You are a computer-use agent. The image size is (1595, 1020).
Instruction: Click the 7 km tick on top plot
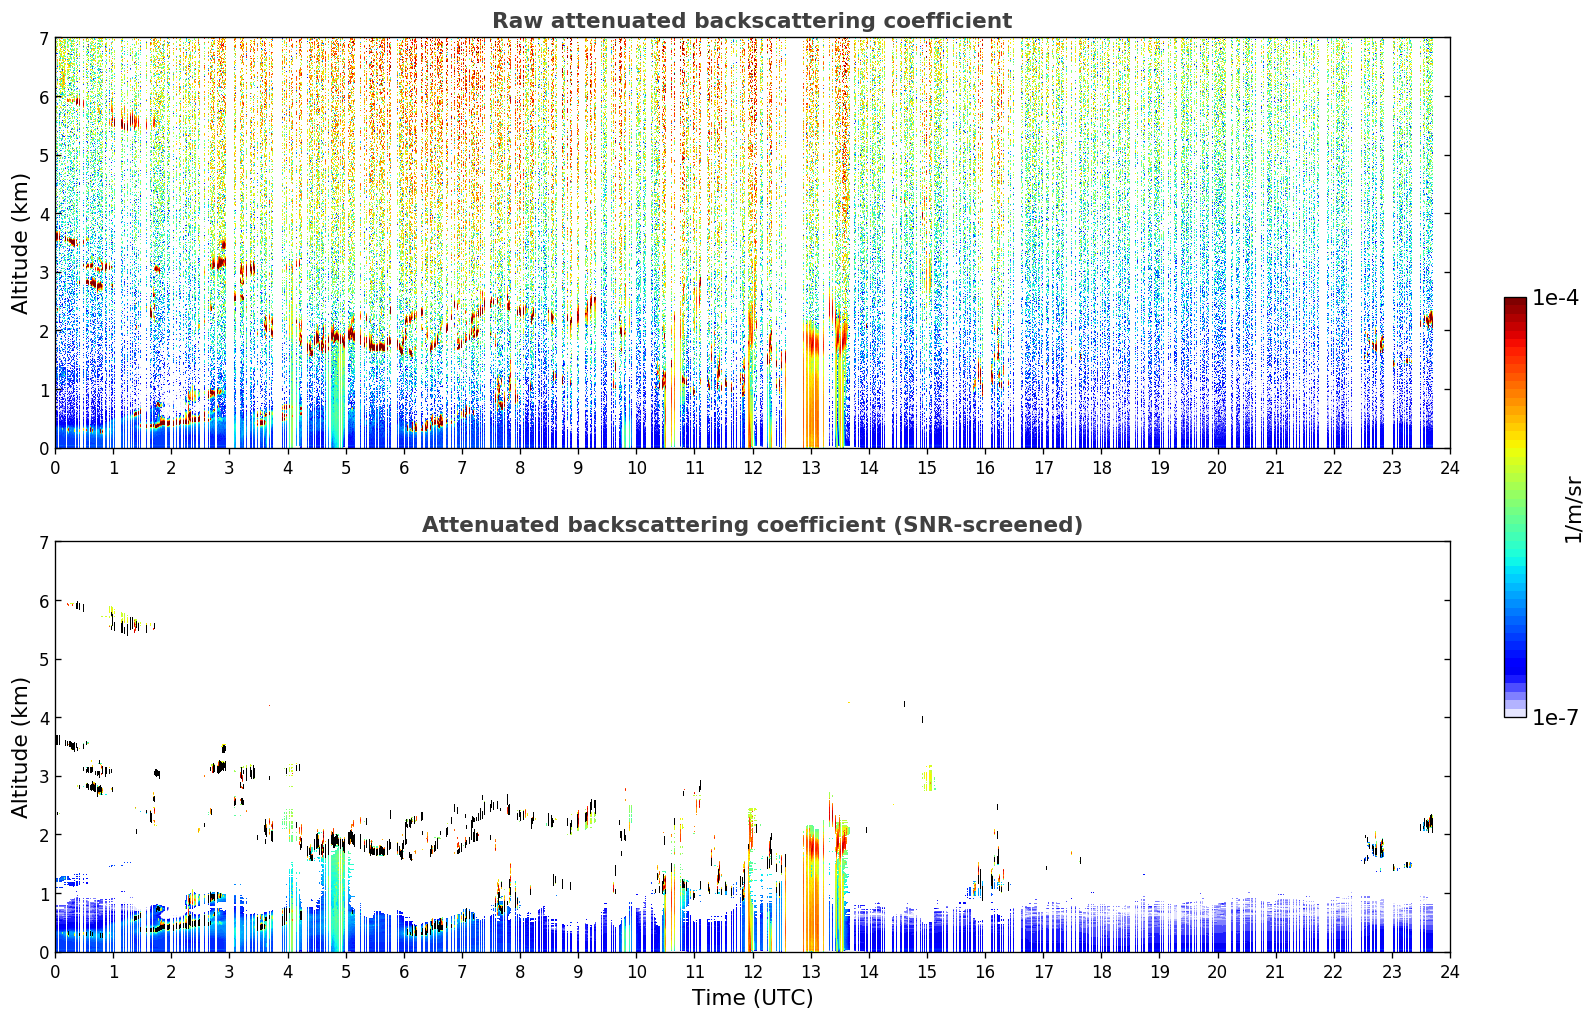point(43,38)
